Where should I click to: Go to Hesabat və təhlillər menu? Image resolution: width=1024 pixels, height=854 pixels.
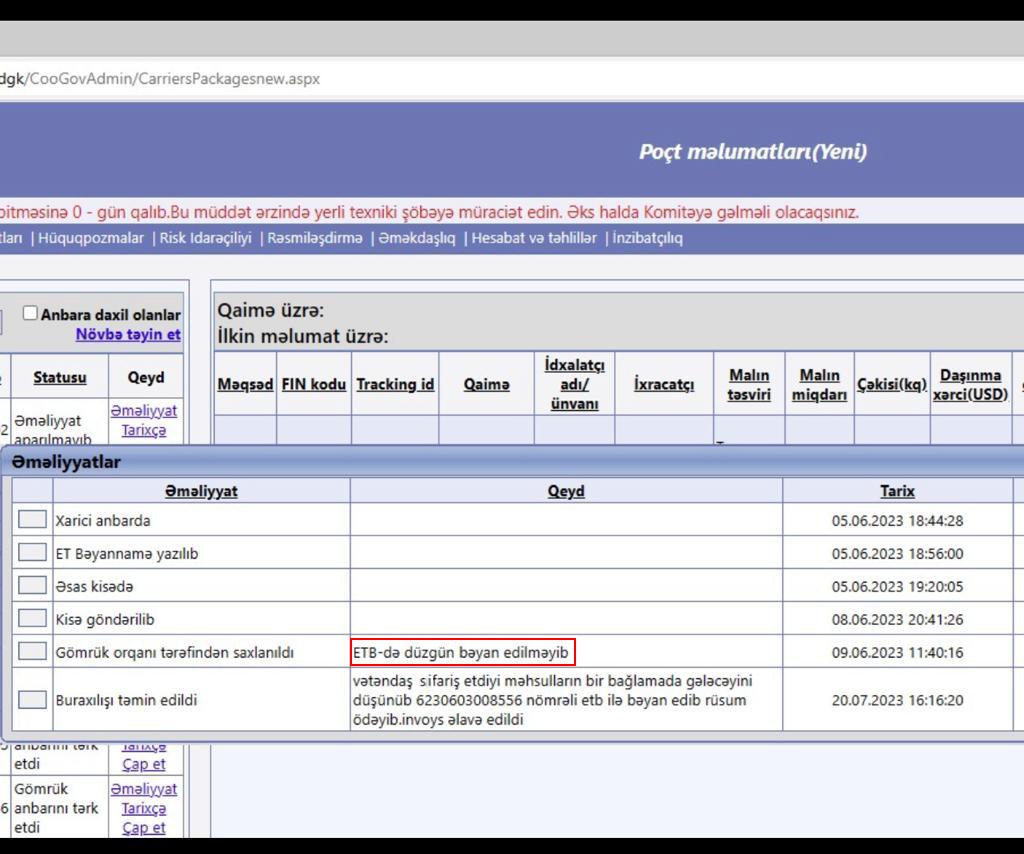[x=534, y=238]
